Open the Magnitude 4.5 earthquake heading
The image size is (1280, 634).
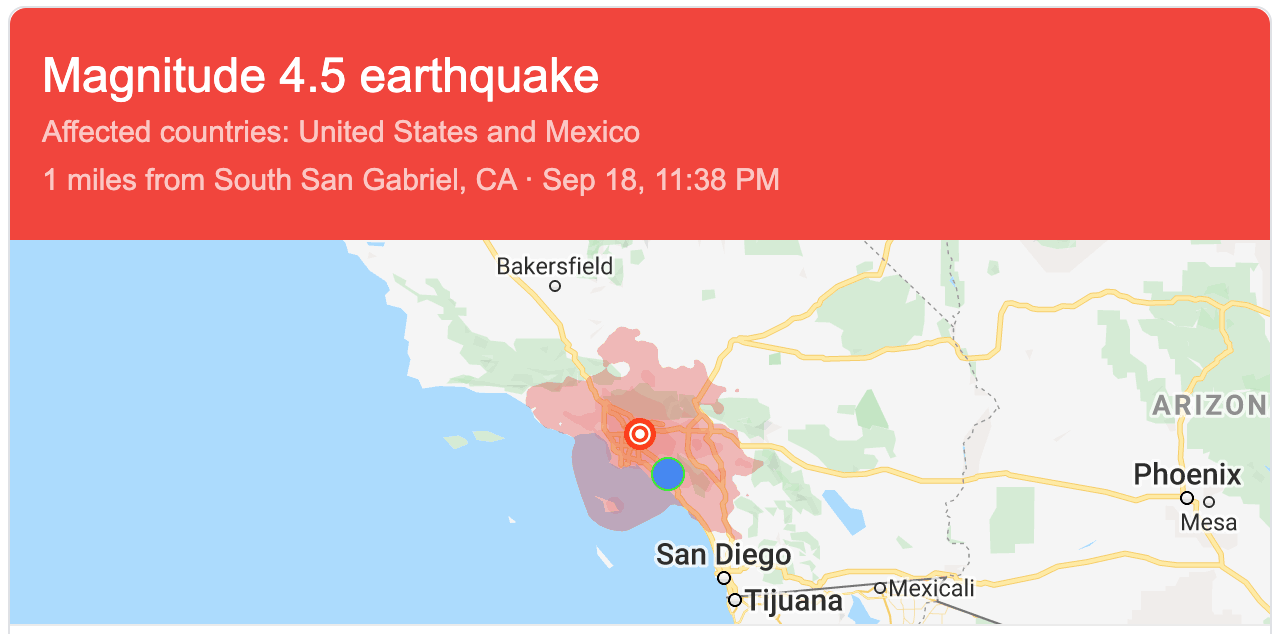[321, 76]
